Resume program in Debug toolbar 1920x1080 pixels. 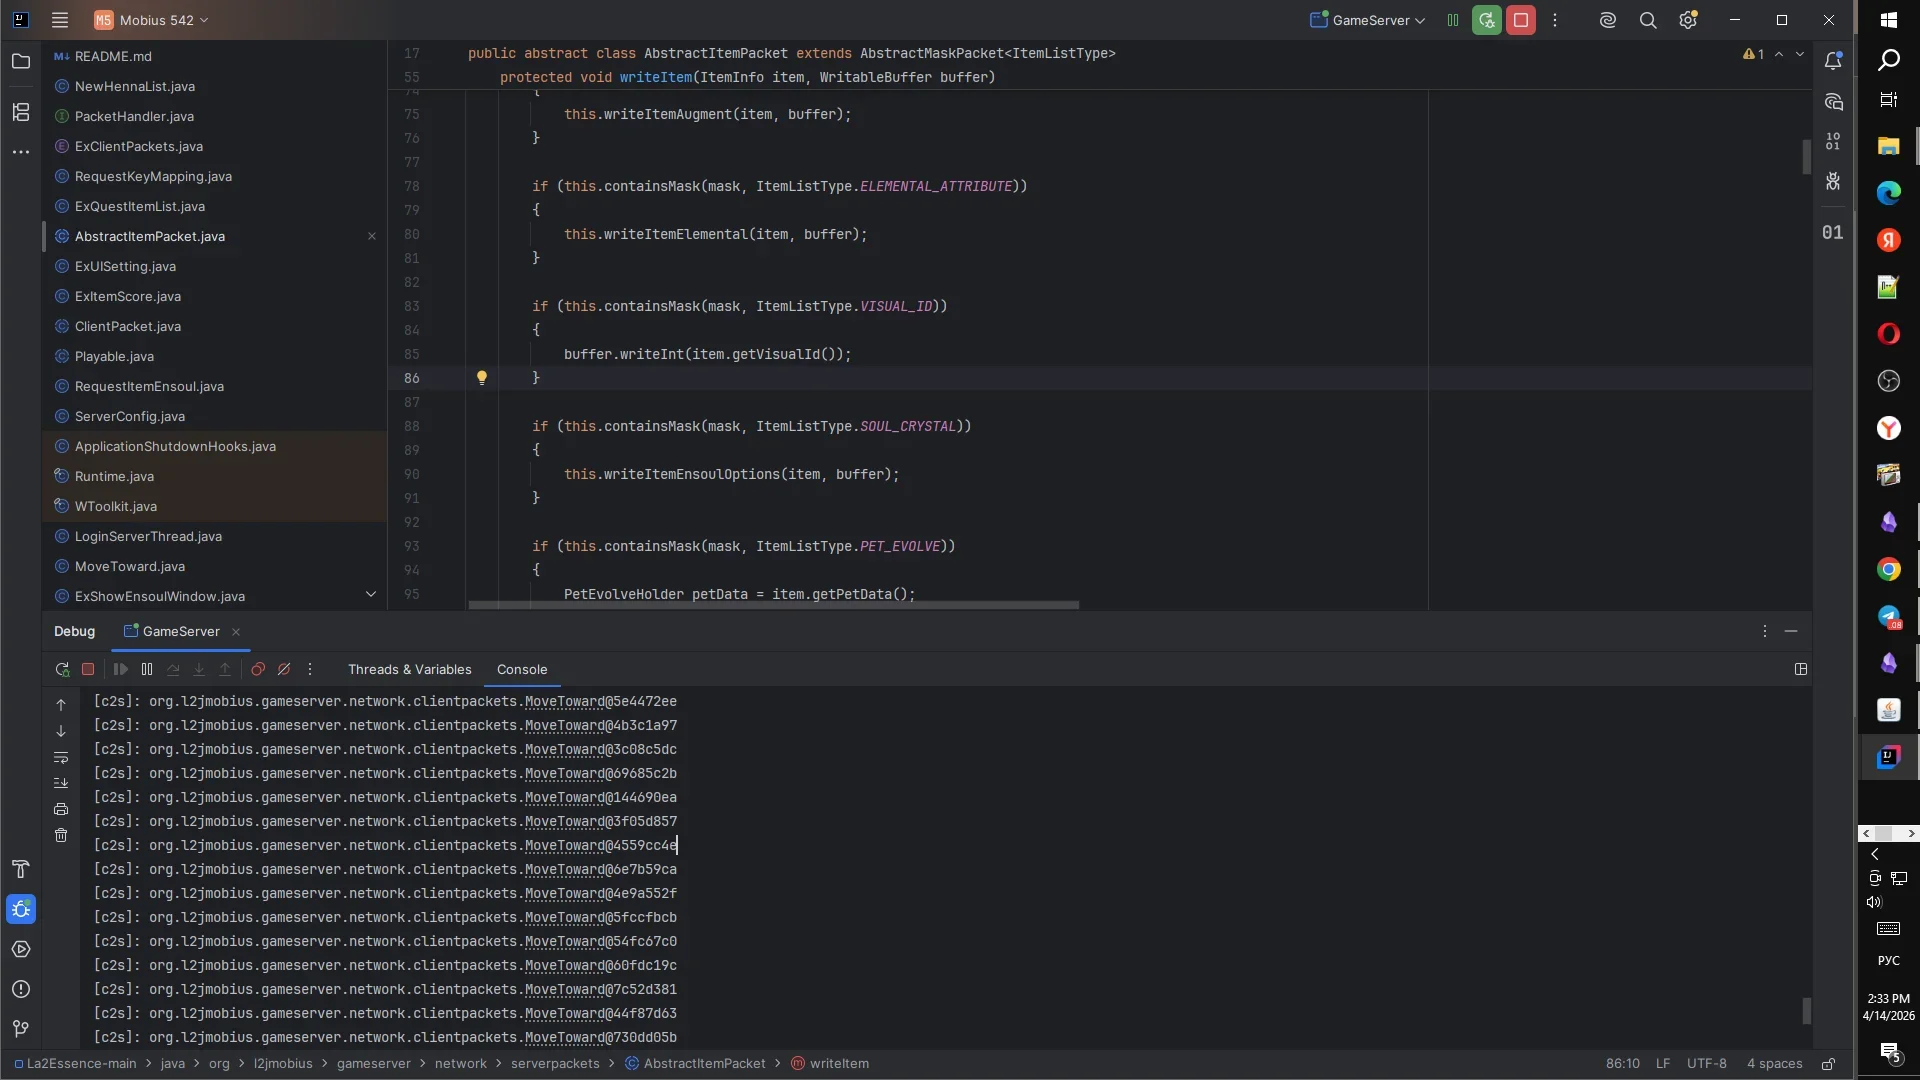tap(121, 669)
